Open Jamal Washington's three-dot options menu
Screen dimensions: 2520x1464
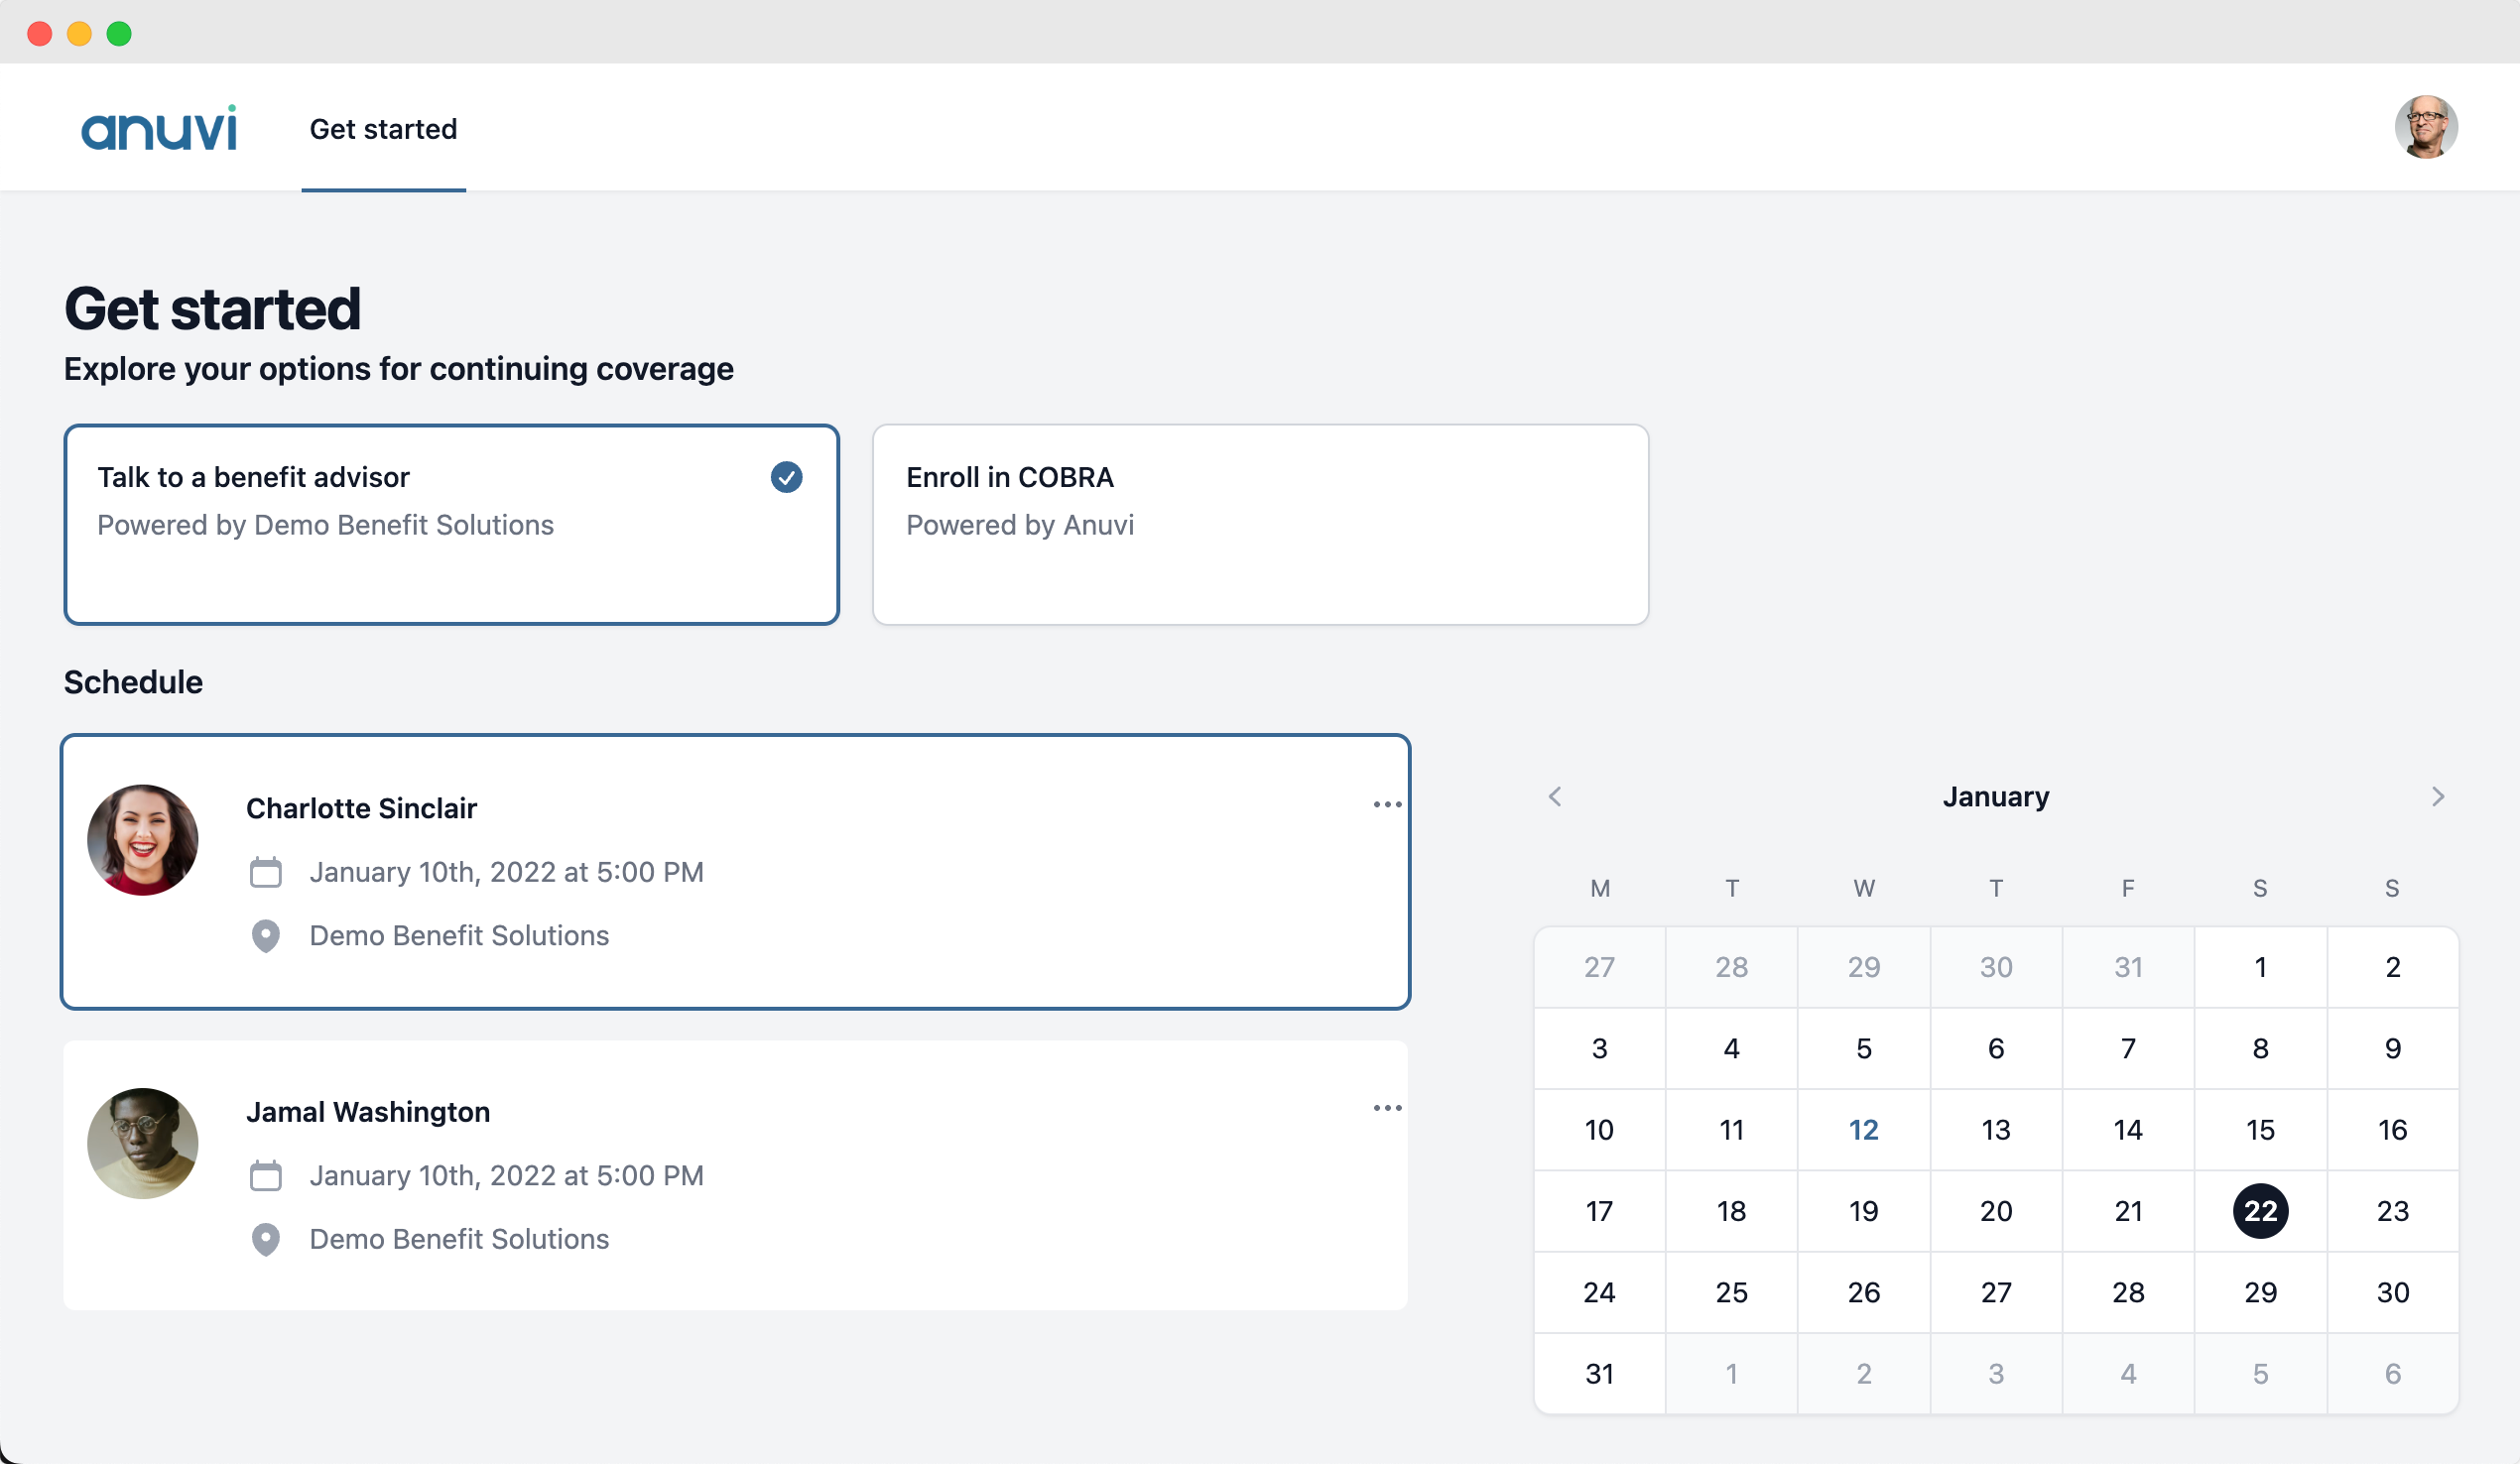click(1386, 1108)
